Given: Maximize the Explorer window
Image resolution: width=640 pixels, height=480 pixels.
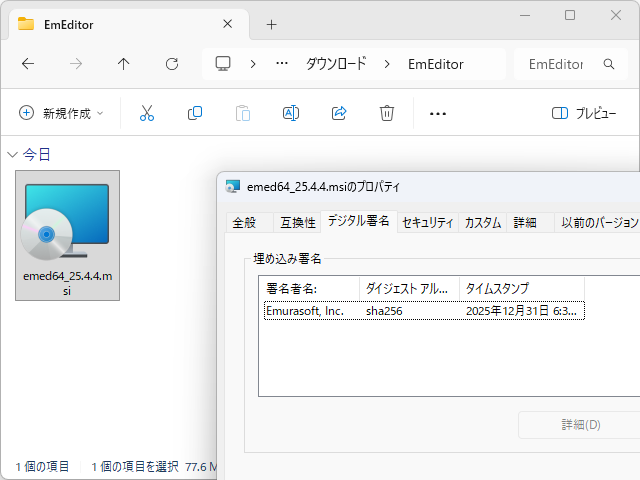Looking at the screenshot, I should pos(570,16).
